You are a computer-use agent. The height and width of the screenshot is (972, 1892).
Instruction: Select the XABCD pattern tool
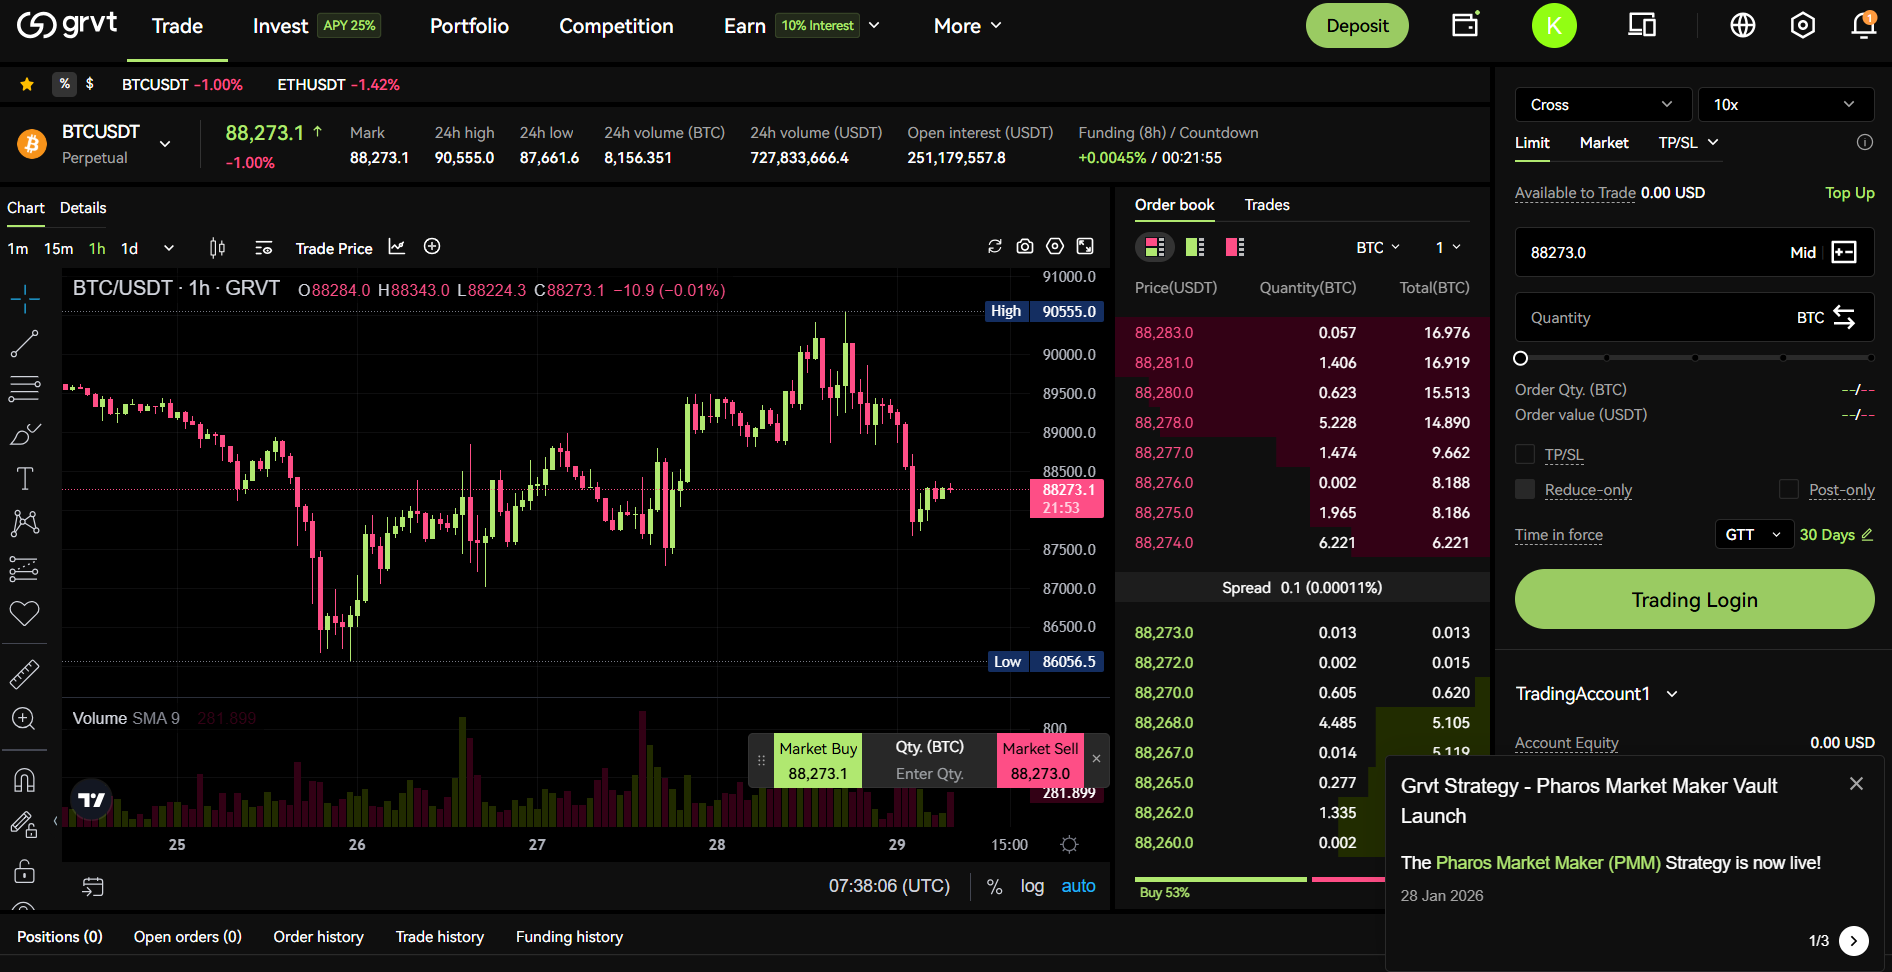pyautogui.click(x=25, y=523)
